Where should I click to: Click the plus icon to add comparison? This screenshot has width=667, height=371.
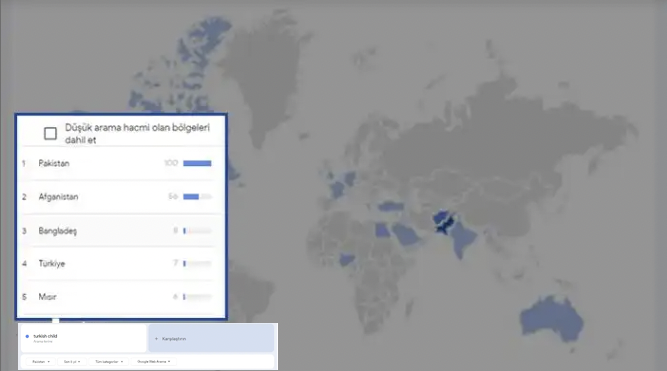pos(156,339)
